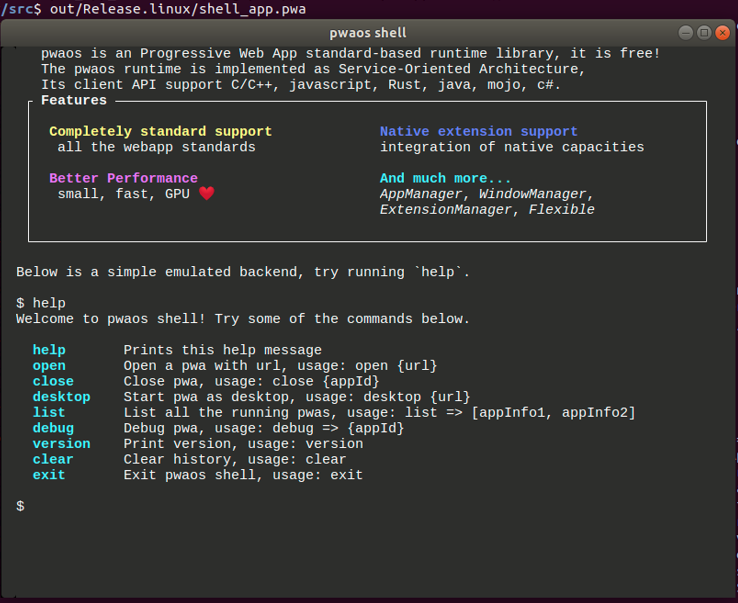The image size is (738, 603).
Task: Click the pwaos shell title bar text
Action: 368,33
